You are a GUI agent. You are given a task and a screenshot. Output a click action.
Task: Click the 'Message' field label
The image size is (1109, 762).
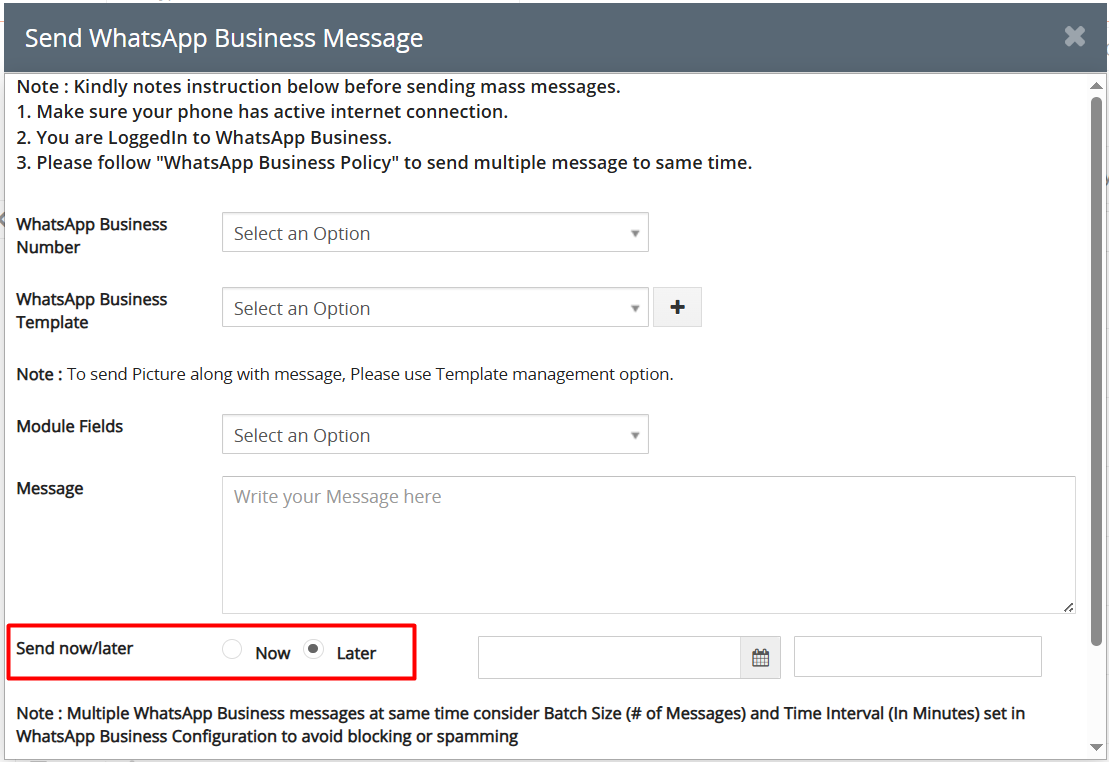tap(50, 488)
